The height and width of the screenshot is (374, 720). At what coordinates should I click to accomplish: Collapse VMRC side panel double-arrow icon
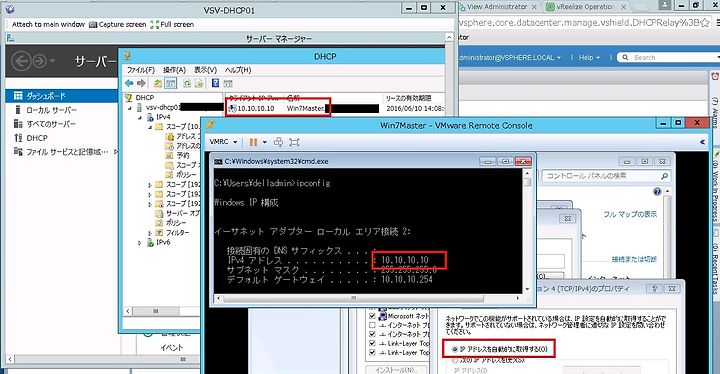pyautogui.click(x=702, y=142)
